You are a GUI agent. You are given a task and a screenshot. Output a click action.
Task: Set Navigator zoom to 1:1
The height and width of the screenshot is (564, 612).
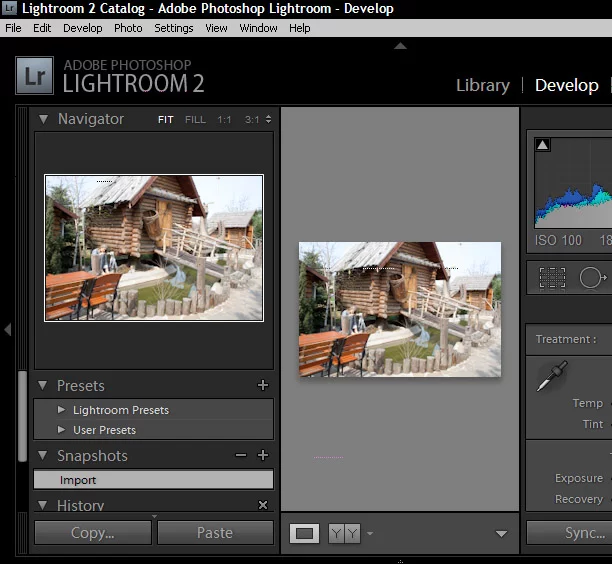point(224,120)
